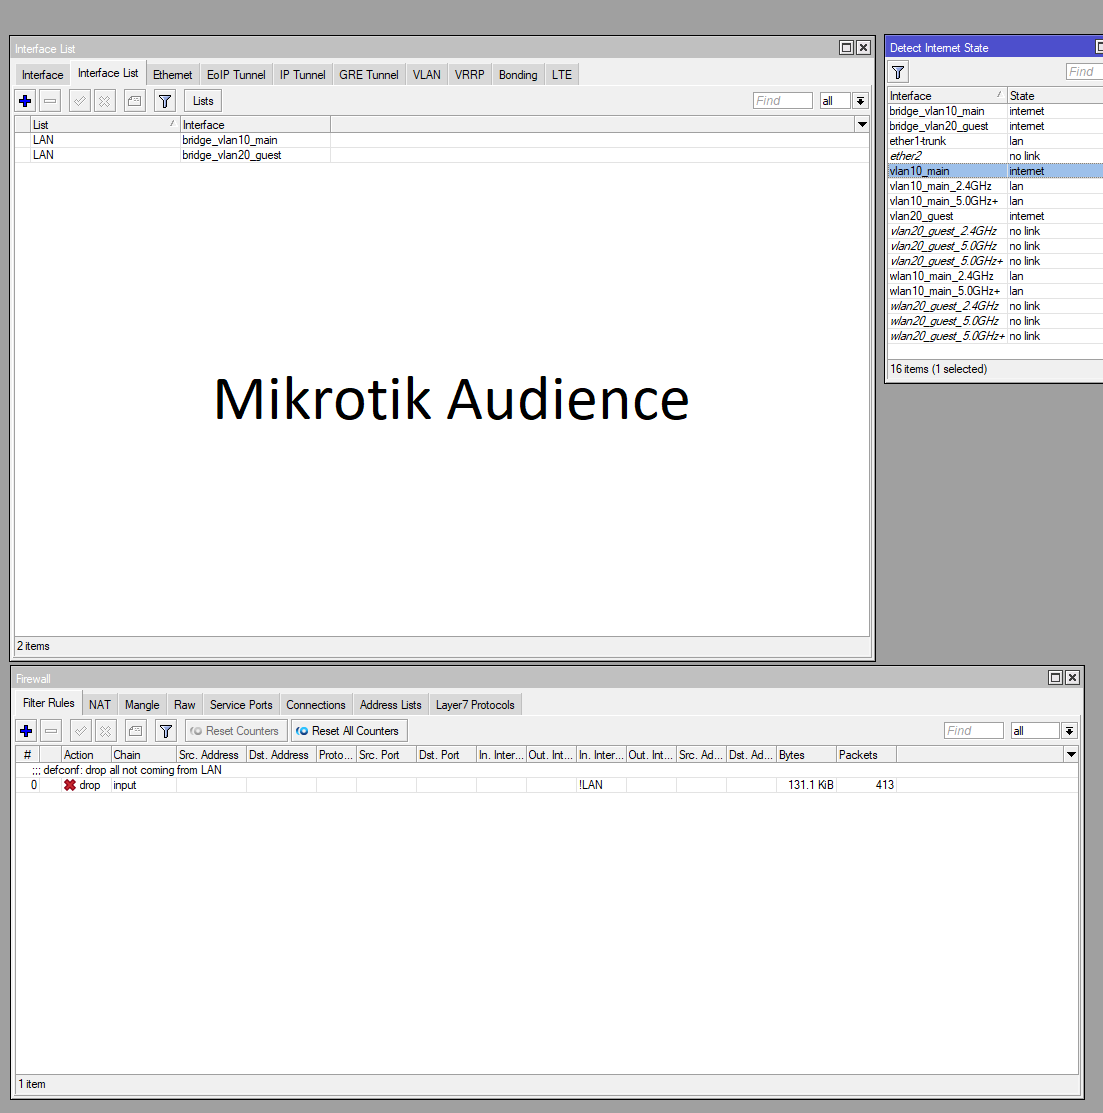Viewport: 1103px width, 1113px height.
Task: Open the Service Ports tab
Action: click(241, 705)
